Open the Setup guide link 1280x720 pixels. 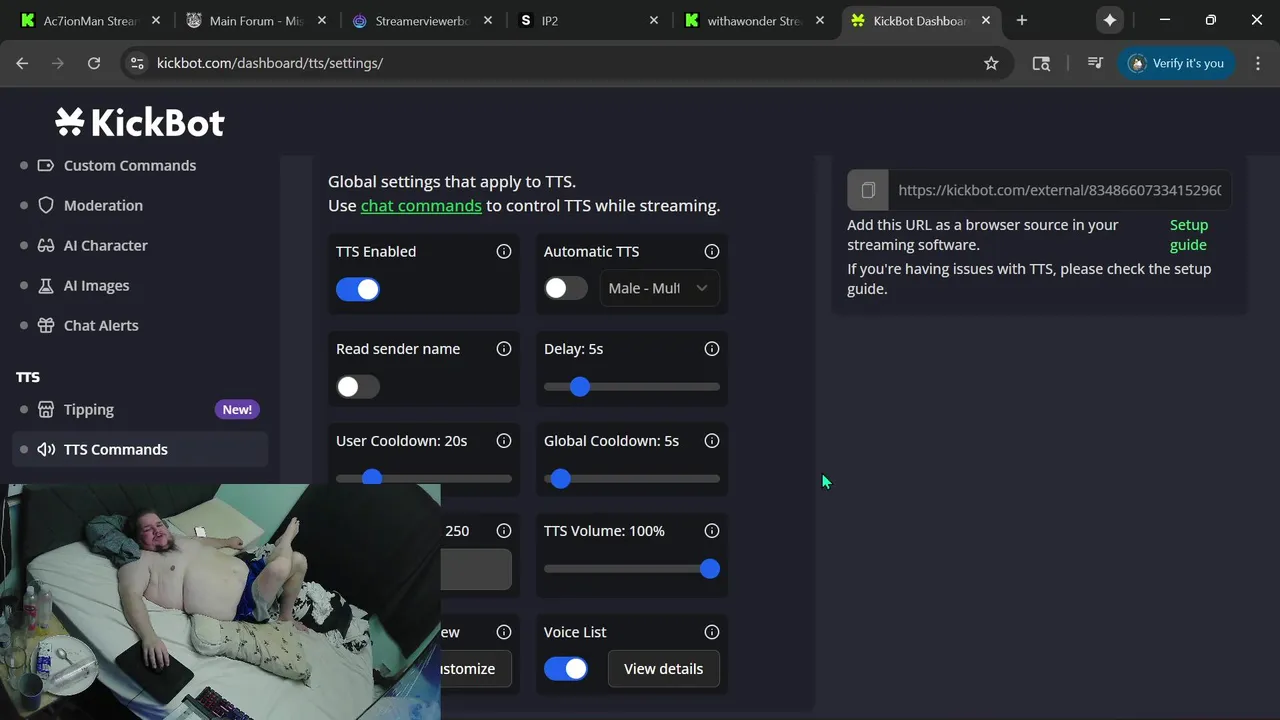point(1189,234)
